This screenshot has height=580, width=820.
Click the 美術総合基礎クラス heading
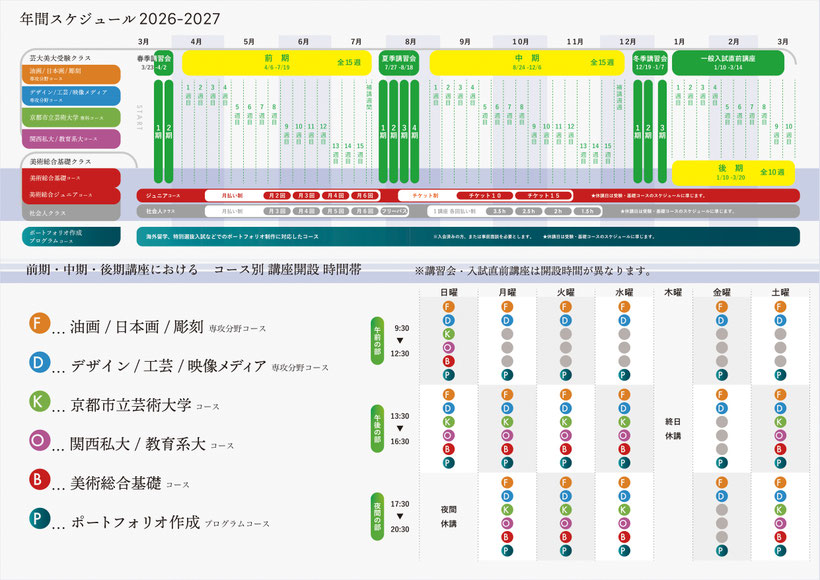[x=60, y=162]
